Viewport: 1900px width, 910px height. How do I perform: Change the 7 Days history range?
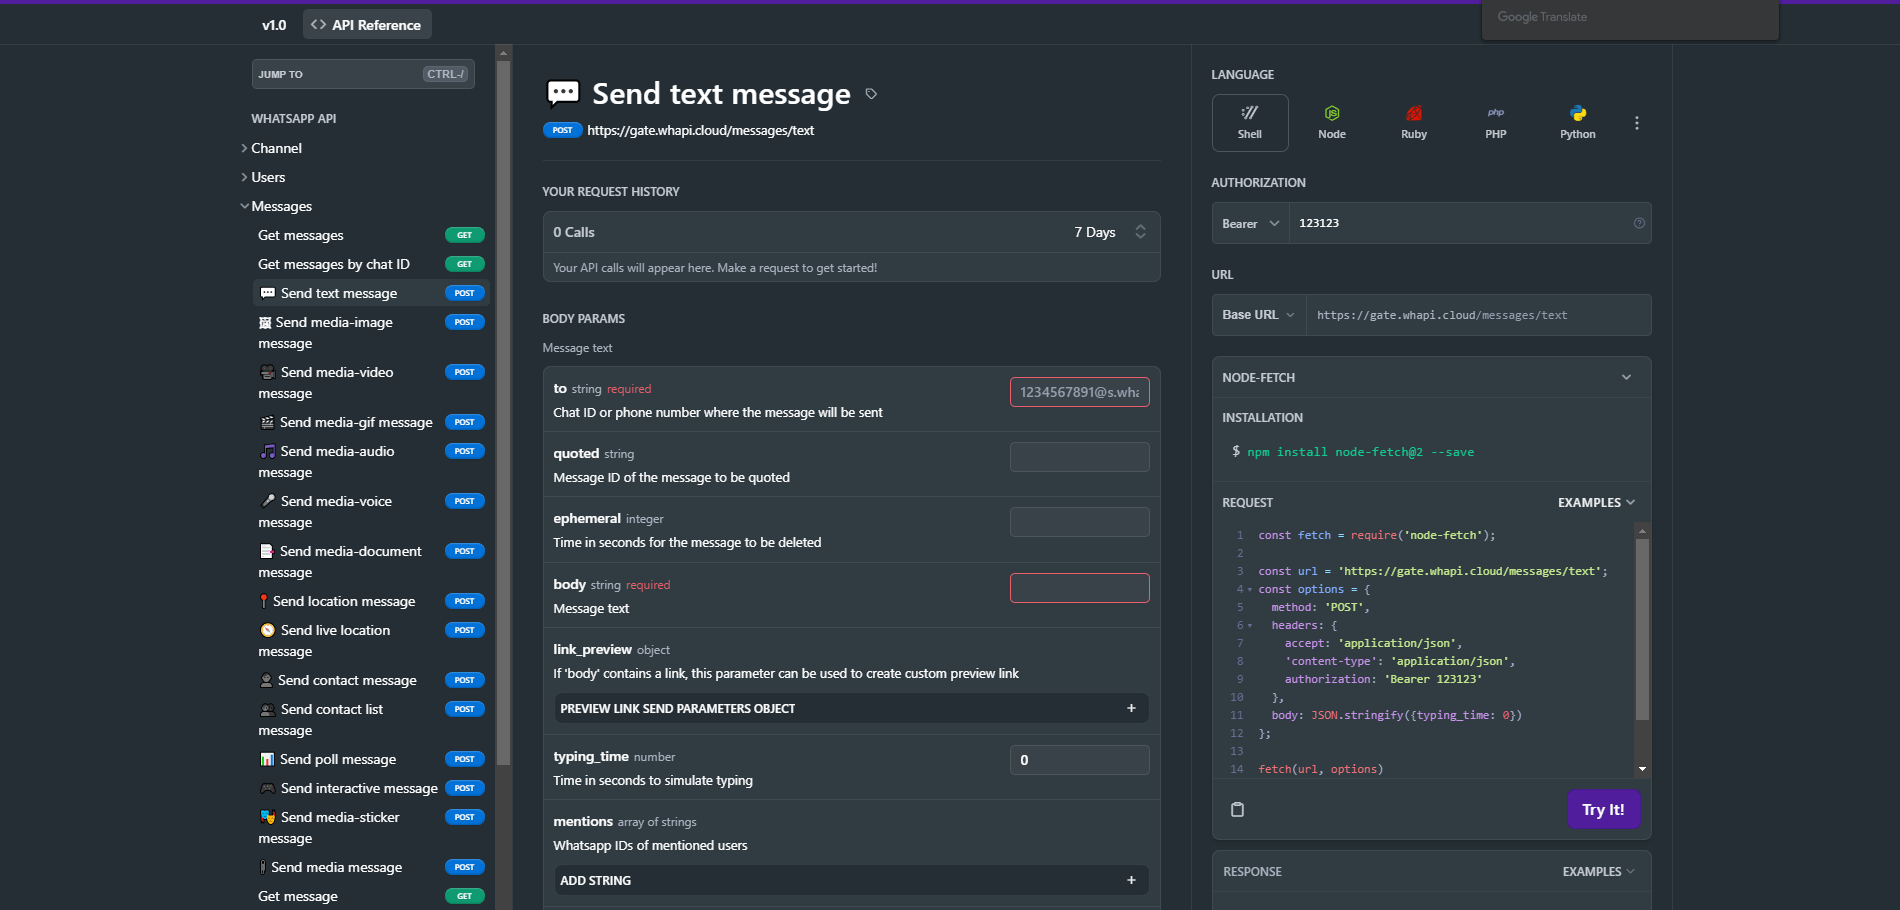1109,232
